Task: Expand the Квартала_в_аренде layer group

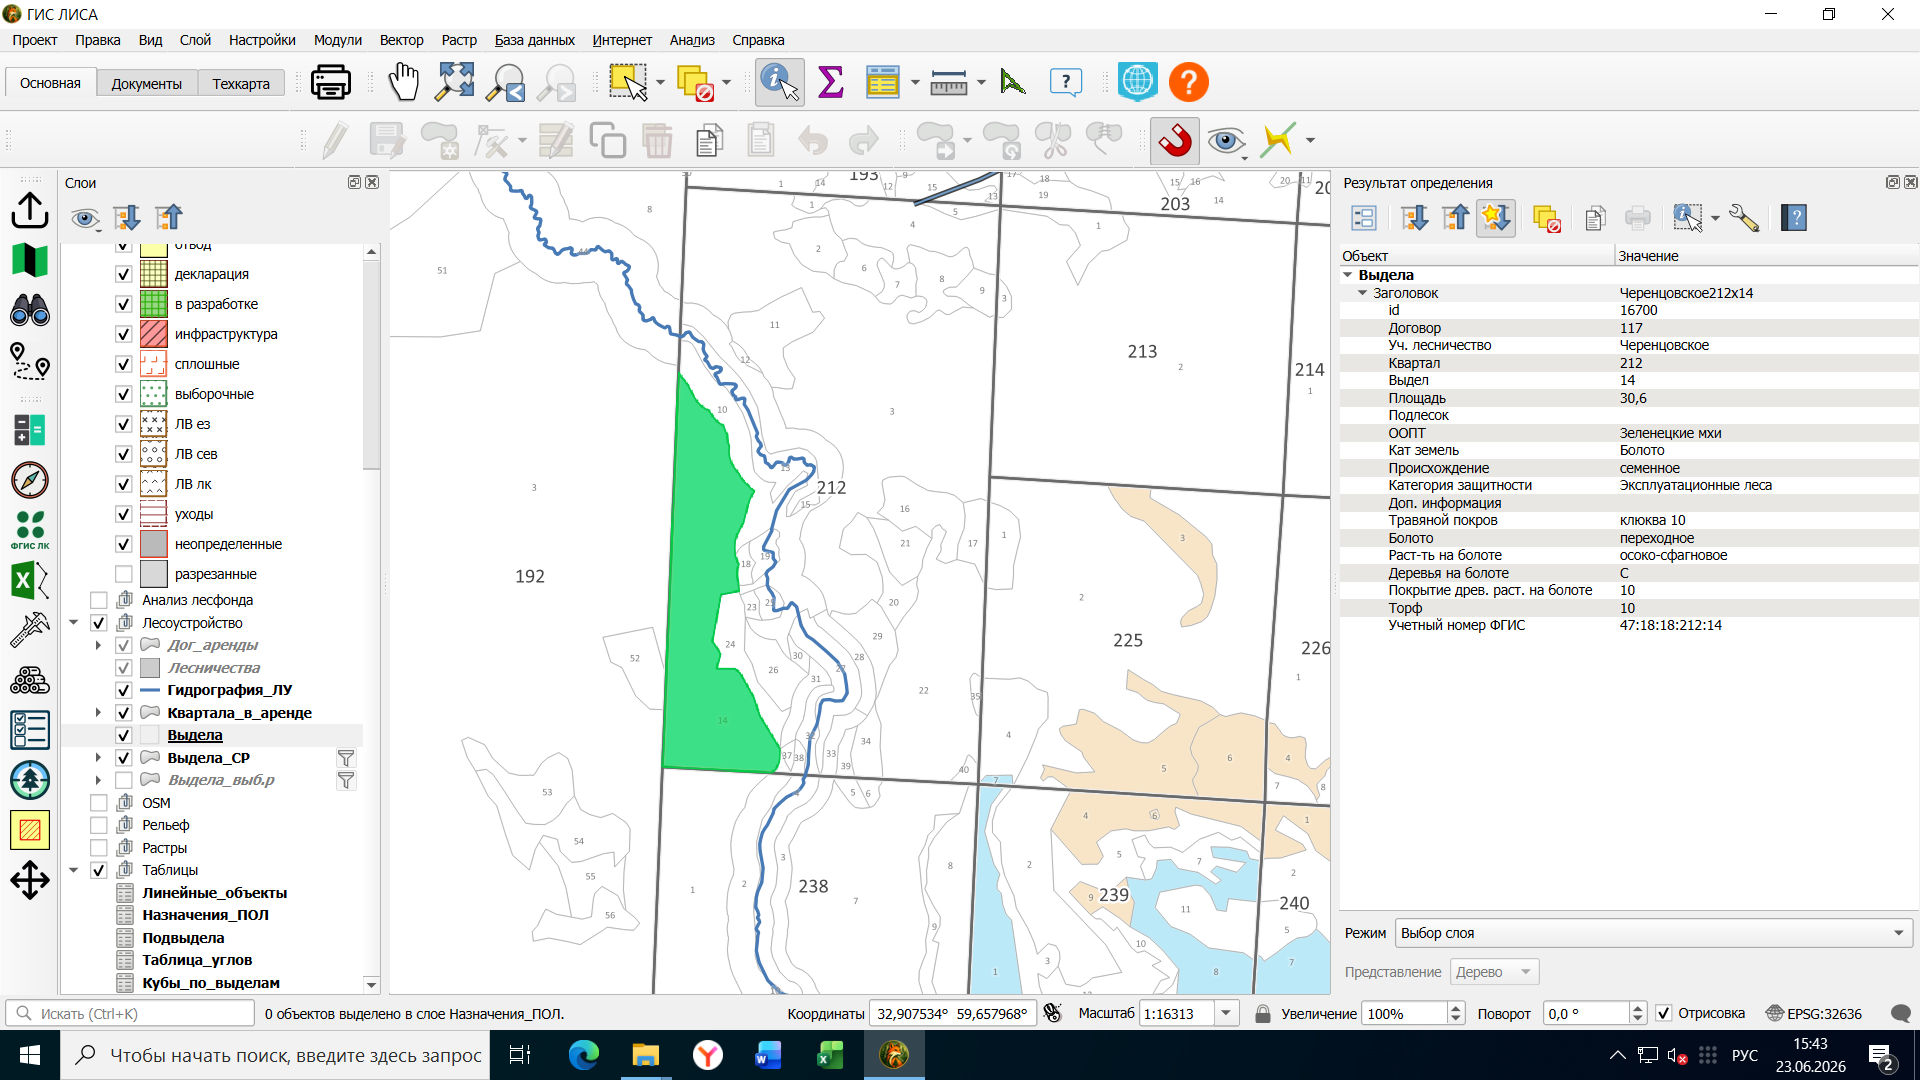Action: pos(98,713)
